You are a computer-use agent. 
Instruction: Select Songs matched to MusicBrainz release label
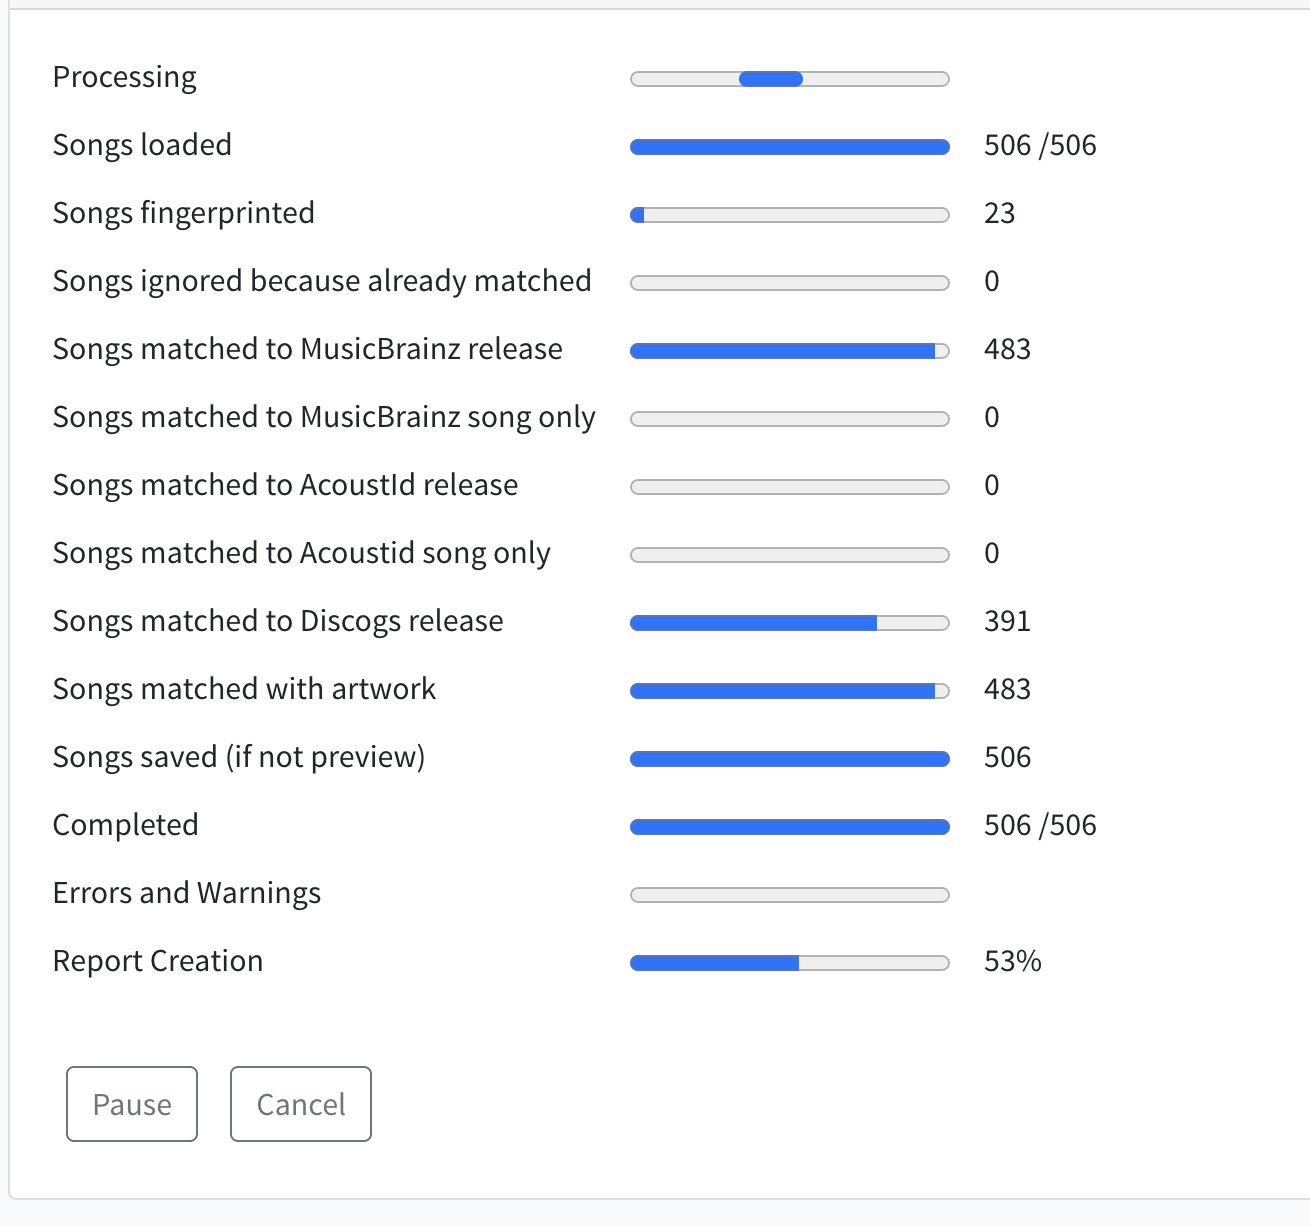pos(308,349)
